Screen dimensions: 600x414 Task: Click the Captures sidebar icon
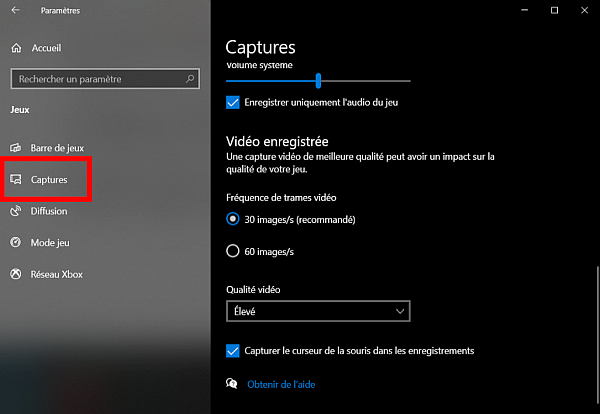click(x=15, y=179)
